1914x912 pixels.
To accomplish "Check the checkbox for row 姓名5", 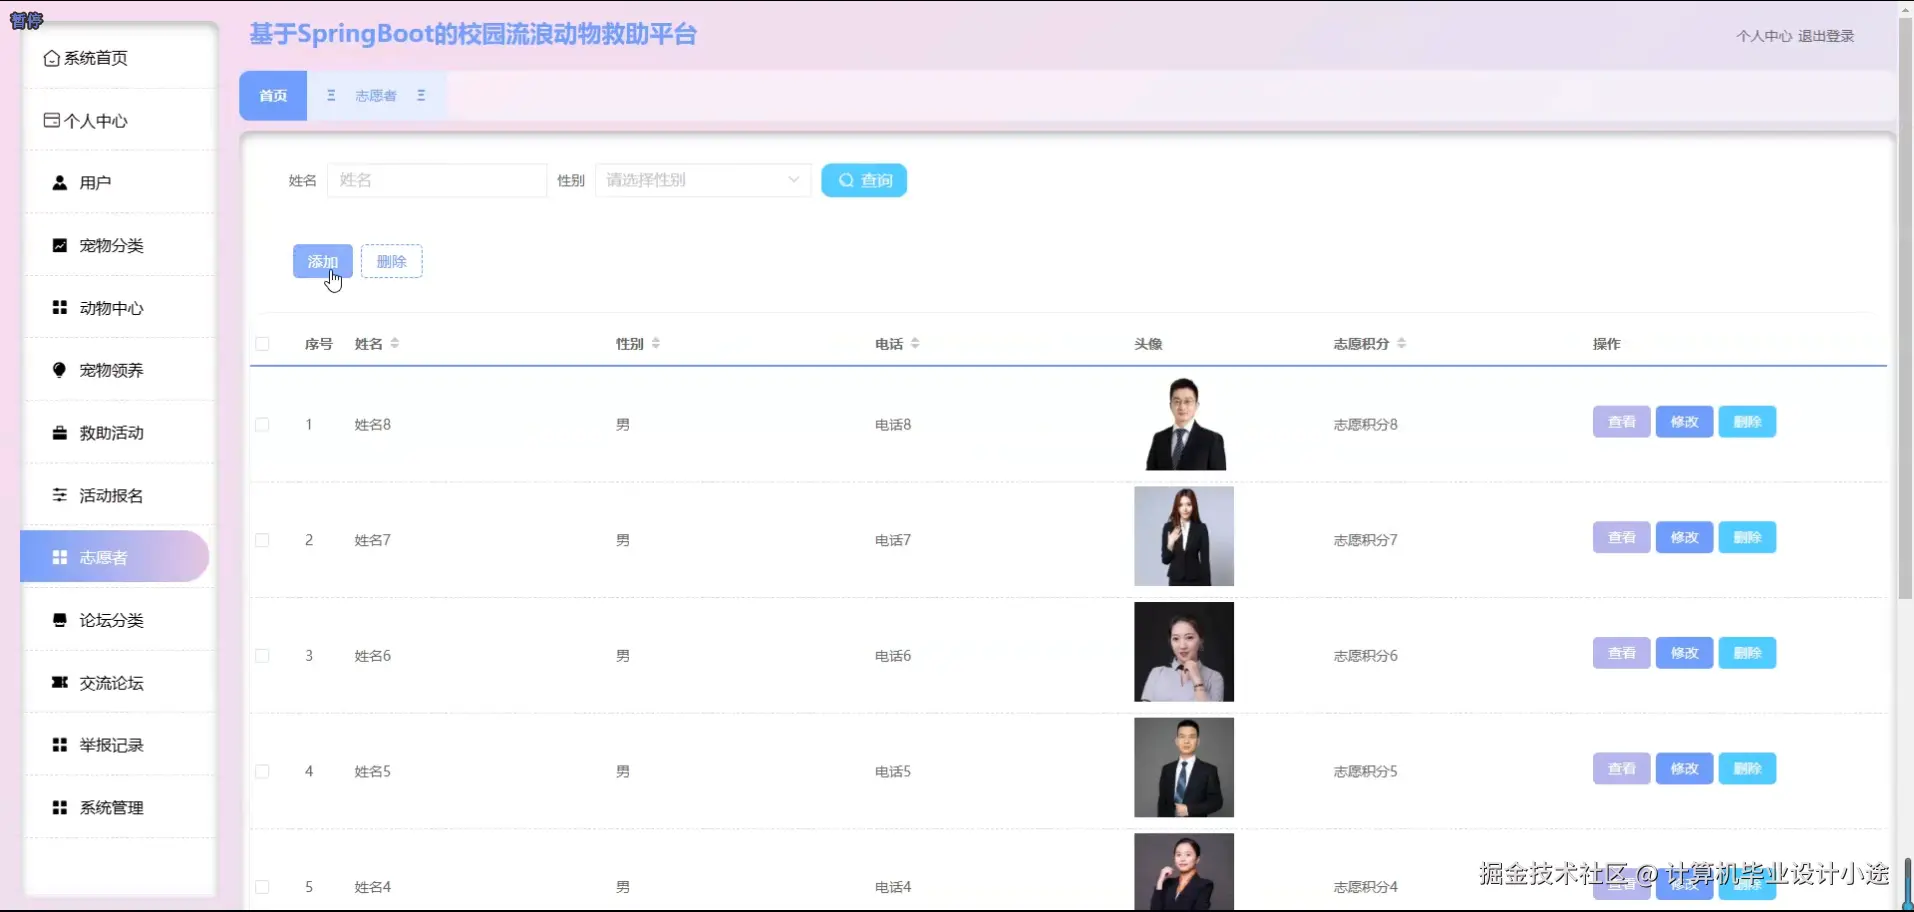I will point(262,772).
